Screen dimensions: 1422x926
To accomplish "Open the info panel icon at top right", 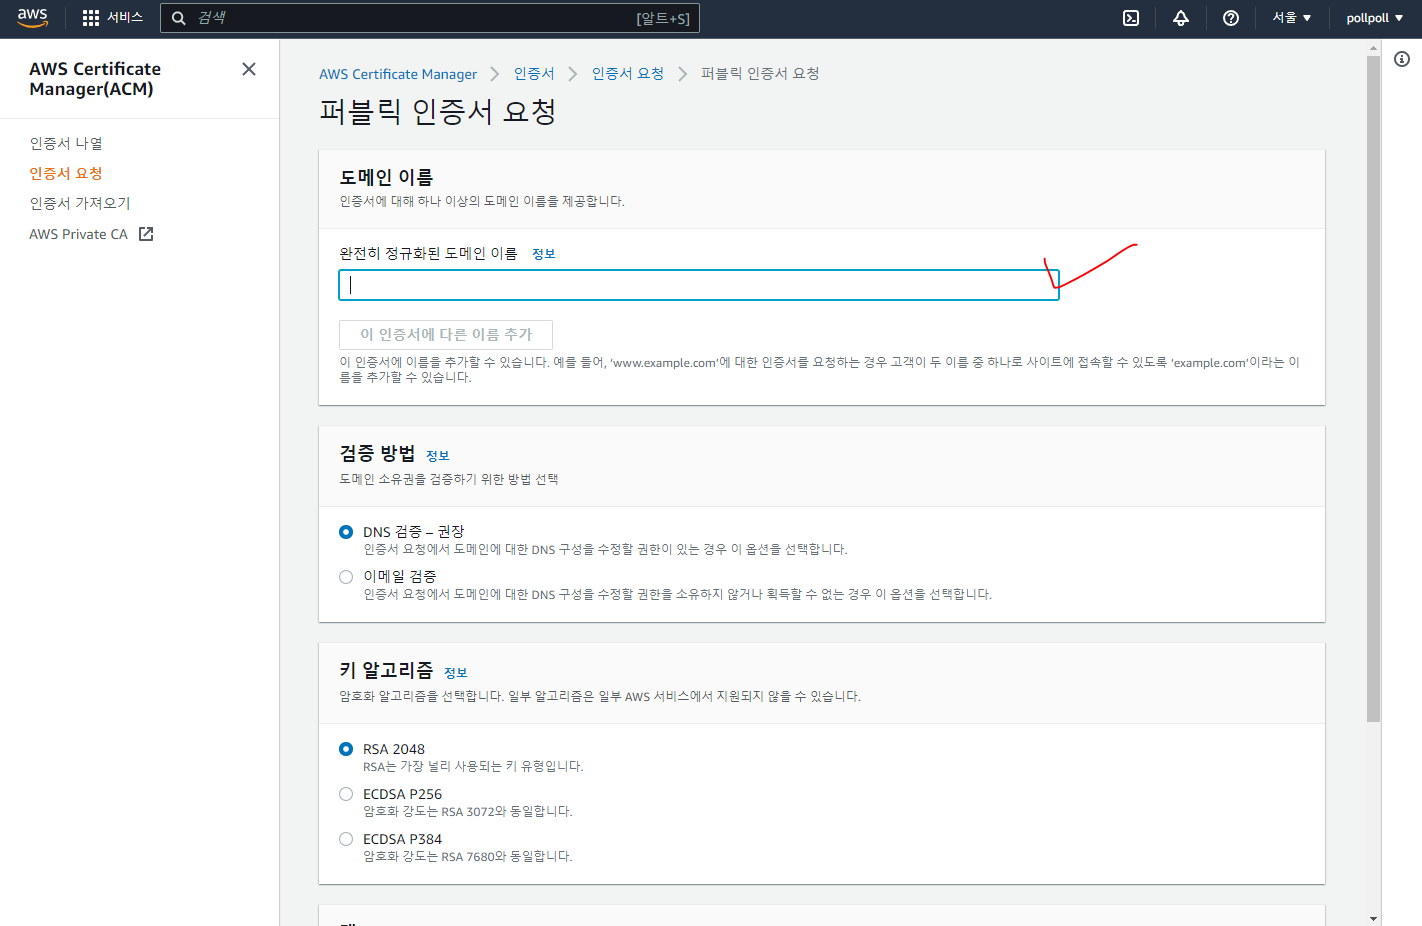I will [x=1402, y=59].
